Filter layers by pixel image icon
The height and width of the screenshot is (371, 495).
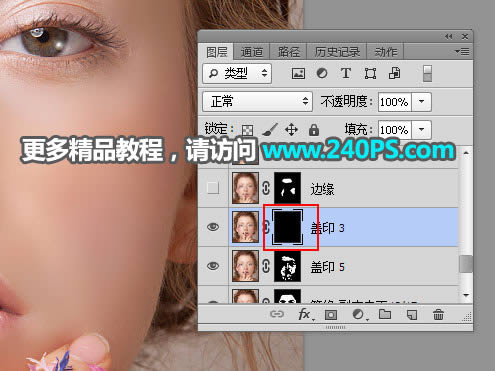298,73
